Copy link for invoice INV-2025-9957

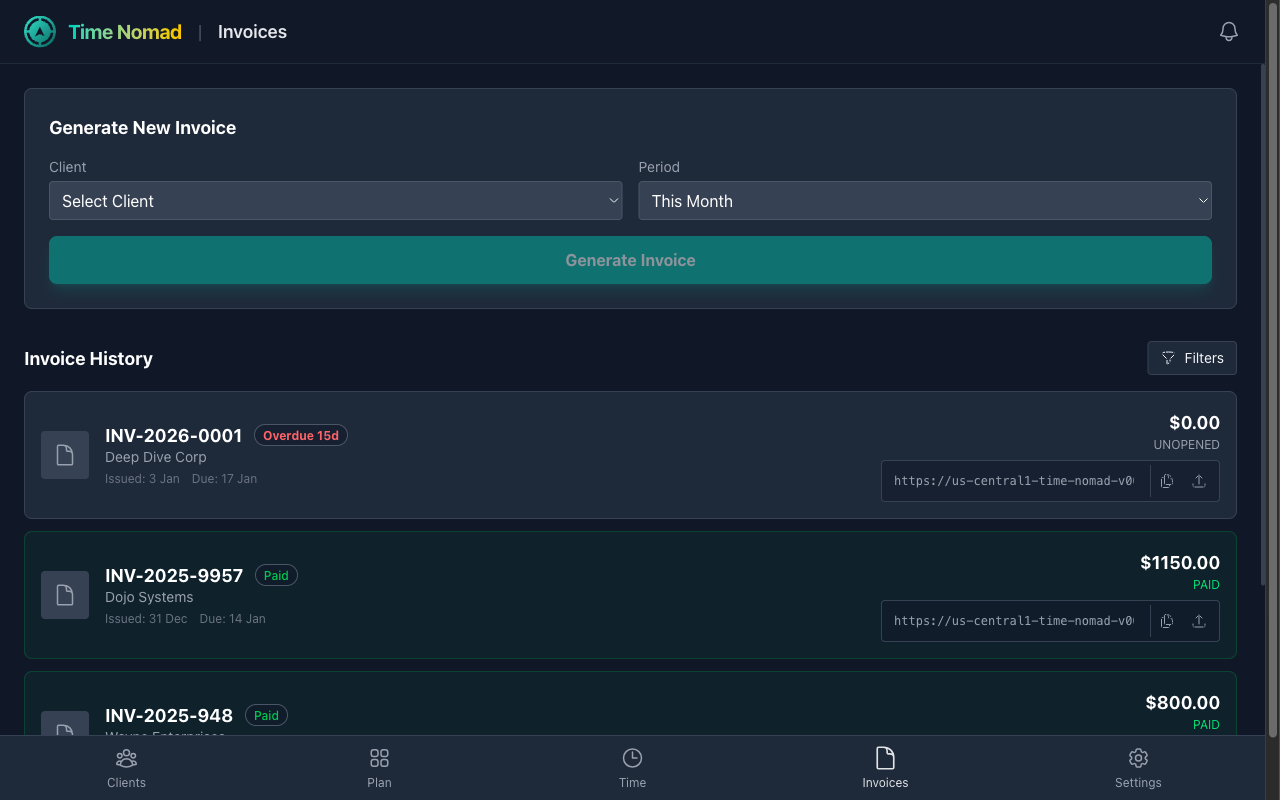coord(1167,621)
